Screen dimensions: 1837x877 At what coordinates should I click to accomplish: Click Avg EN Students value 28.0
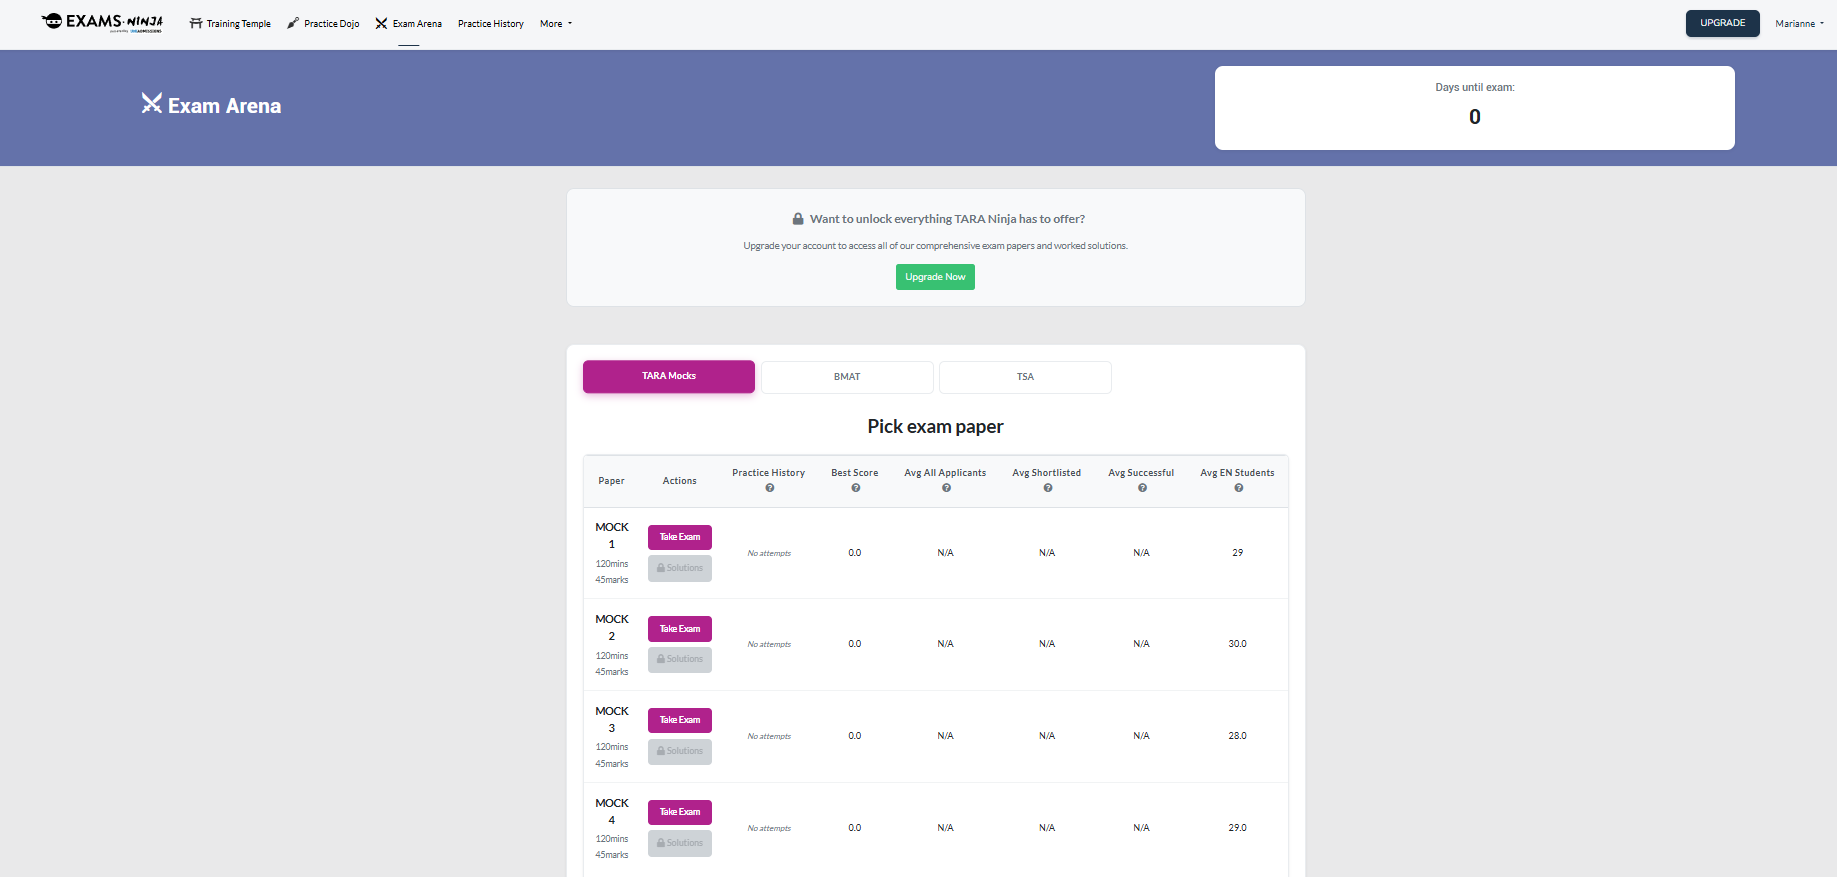[1237, 736]
